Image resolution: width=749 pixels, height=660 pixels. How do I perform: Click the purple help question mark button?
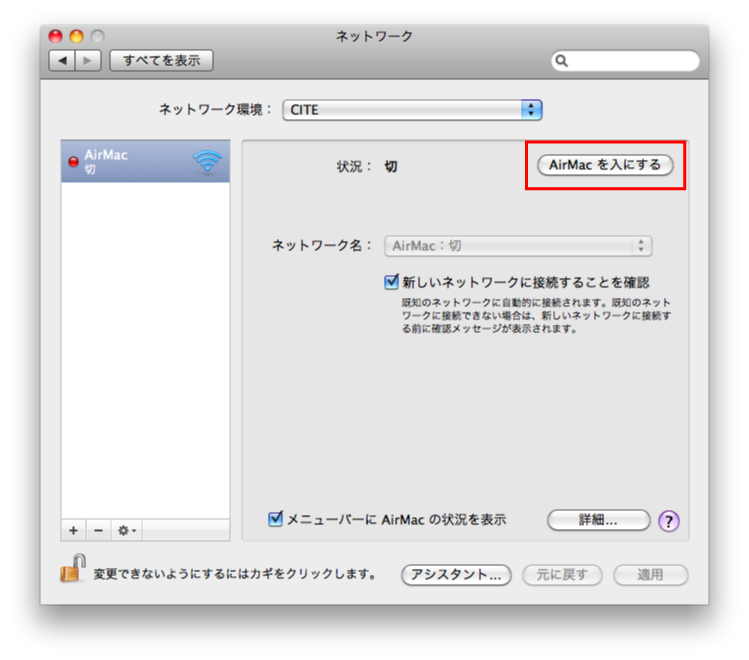[669, 520]
